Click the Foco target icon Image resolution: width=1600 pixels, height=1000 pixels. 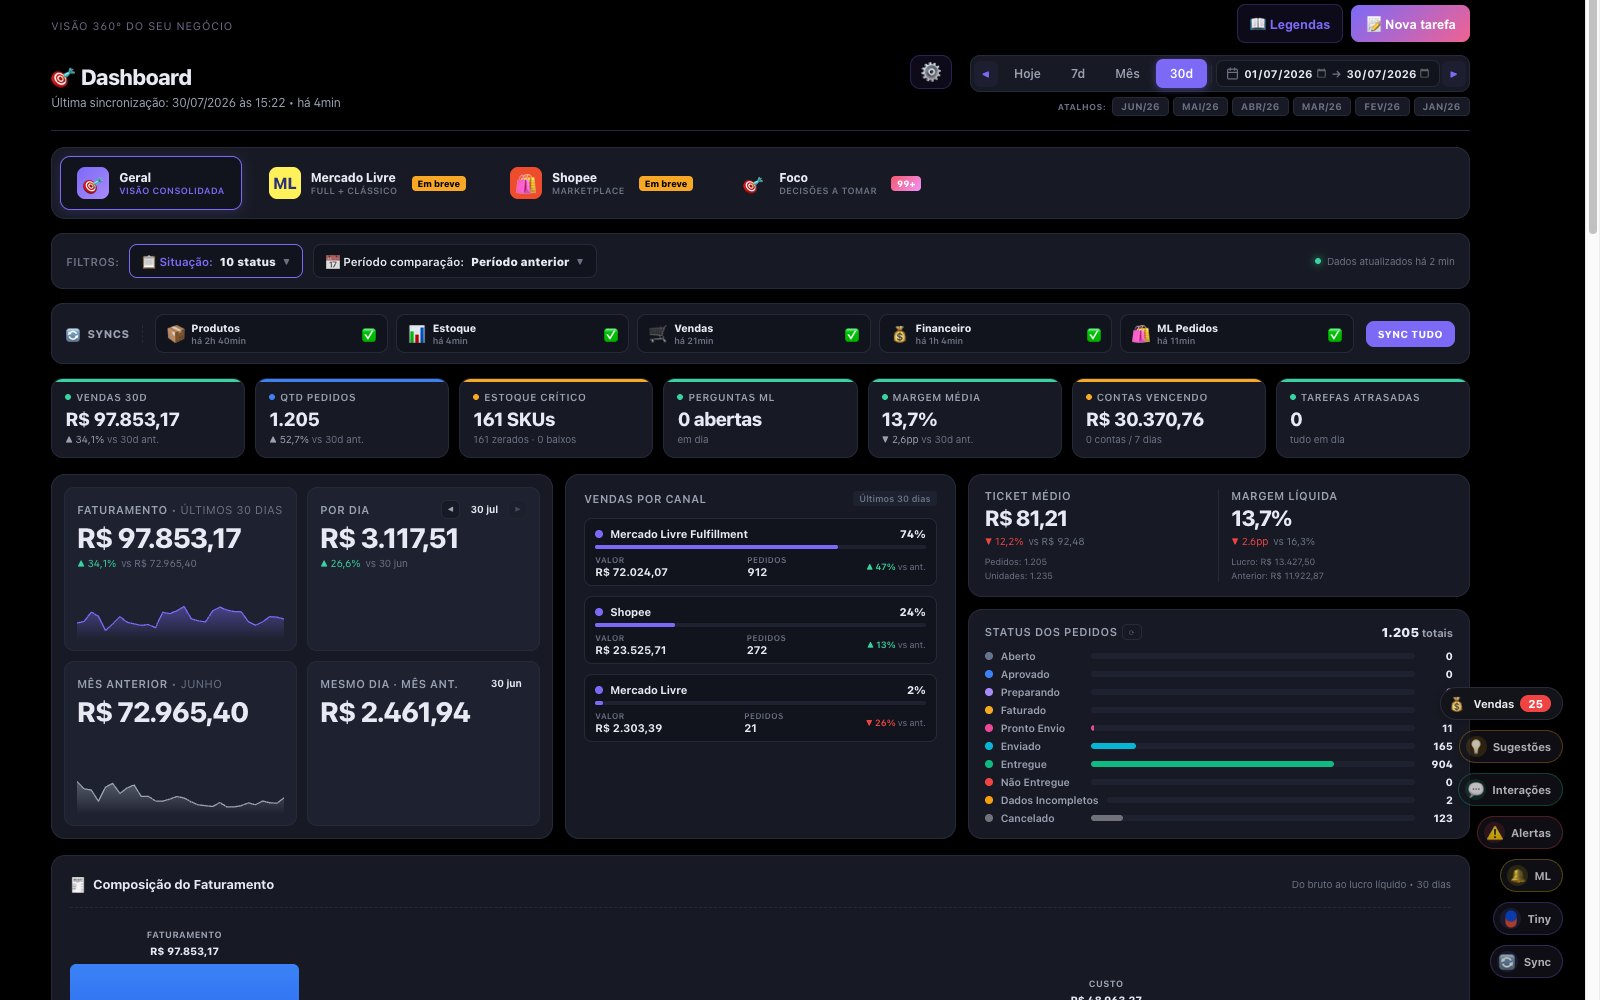click(753, 184)
